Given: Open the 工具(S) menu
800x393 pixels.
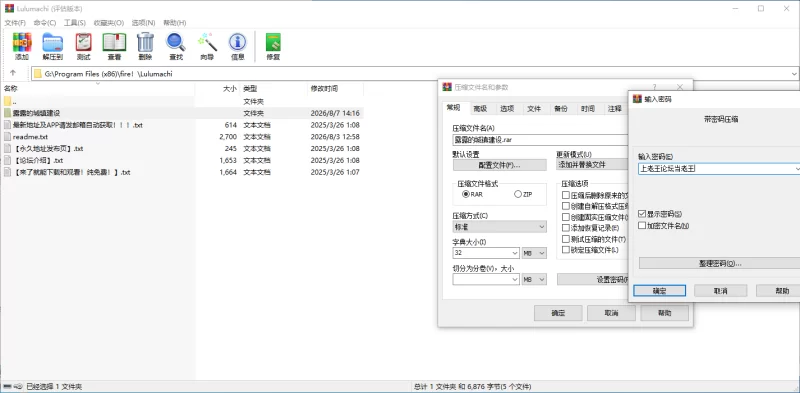Looking at the screenshot, I should click(x=75, y=23).
